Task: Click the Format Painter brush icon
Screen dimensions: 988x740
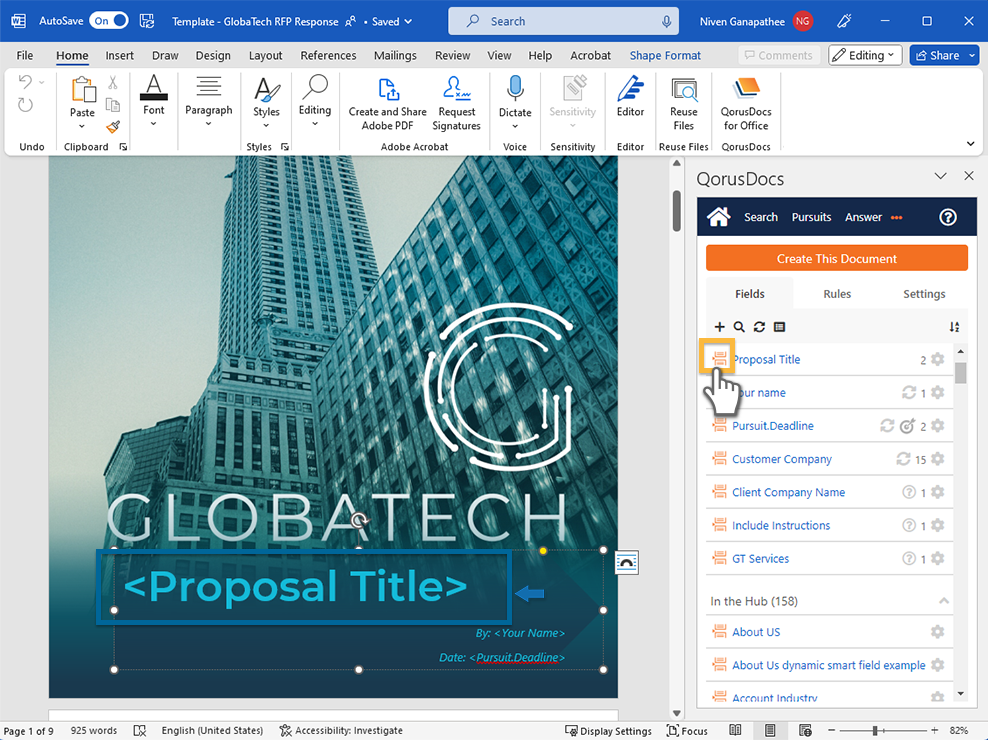Action: coord(113,127)
